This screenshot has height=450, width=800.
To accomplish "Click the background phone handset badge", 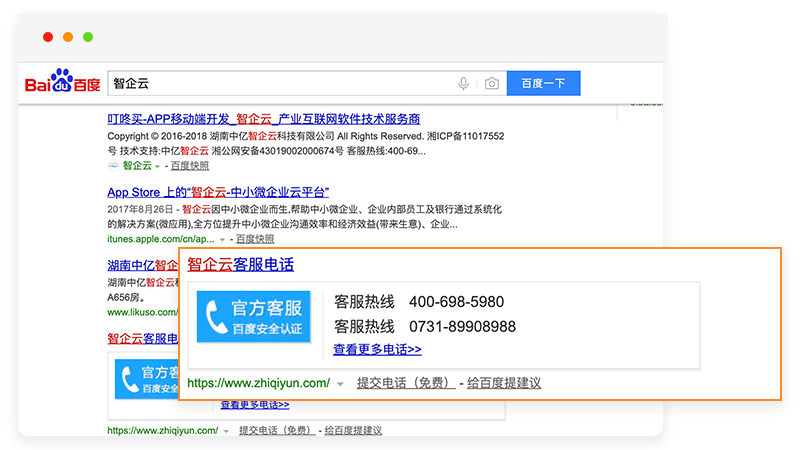I will point(147,379).
